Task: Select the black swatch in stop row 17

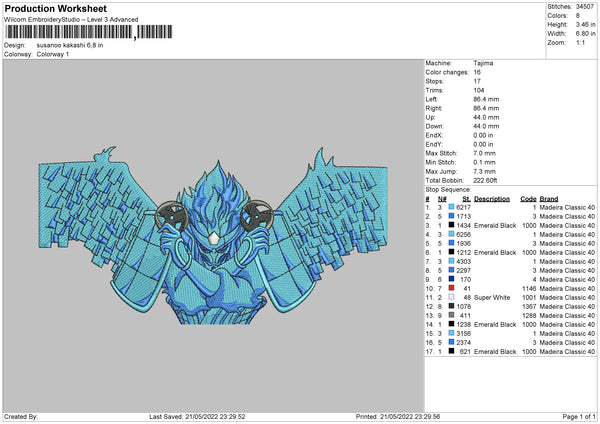Action: 452,351
